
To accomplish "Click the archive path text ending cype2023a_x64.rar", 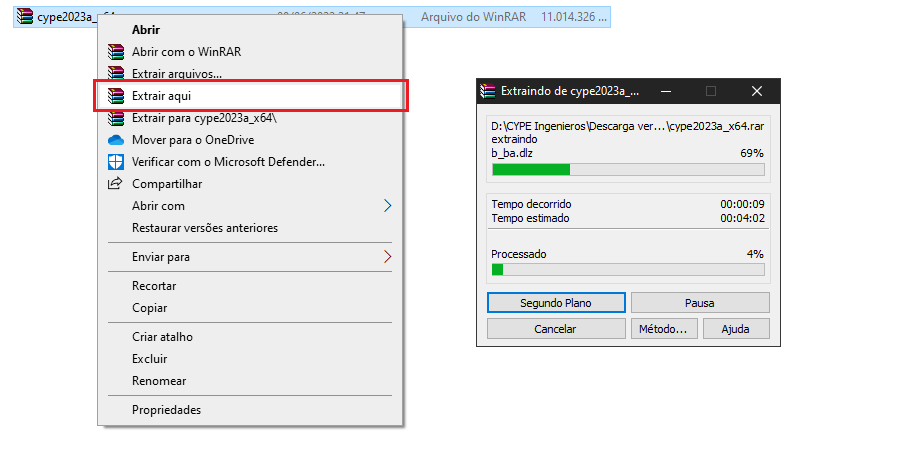I will point(628,126).
